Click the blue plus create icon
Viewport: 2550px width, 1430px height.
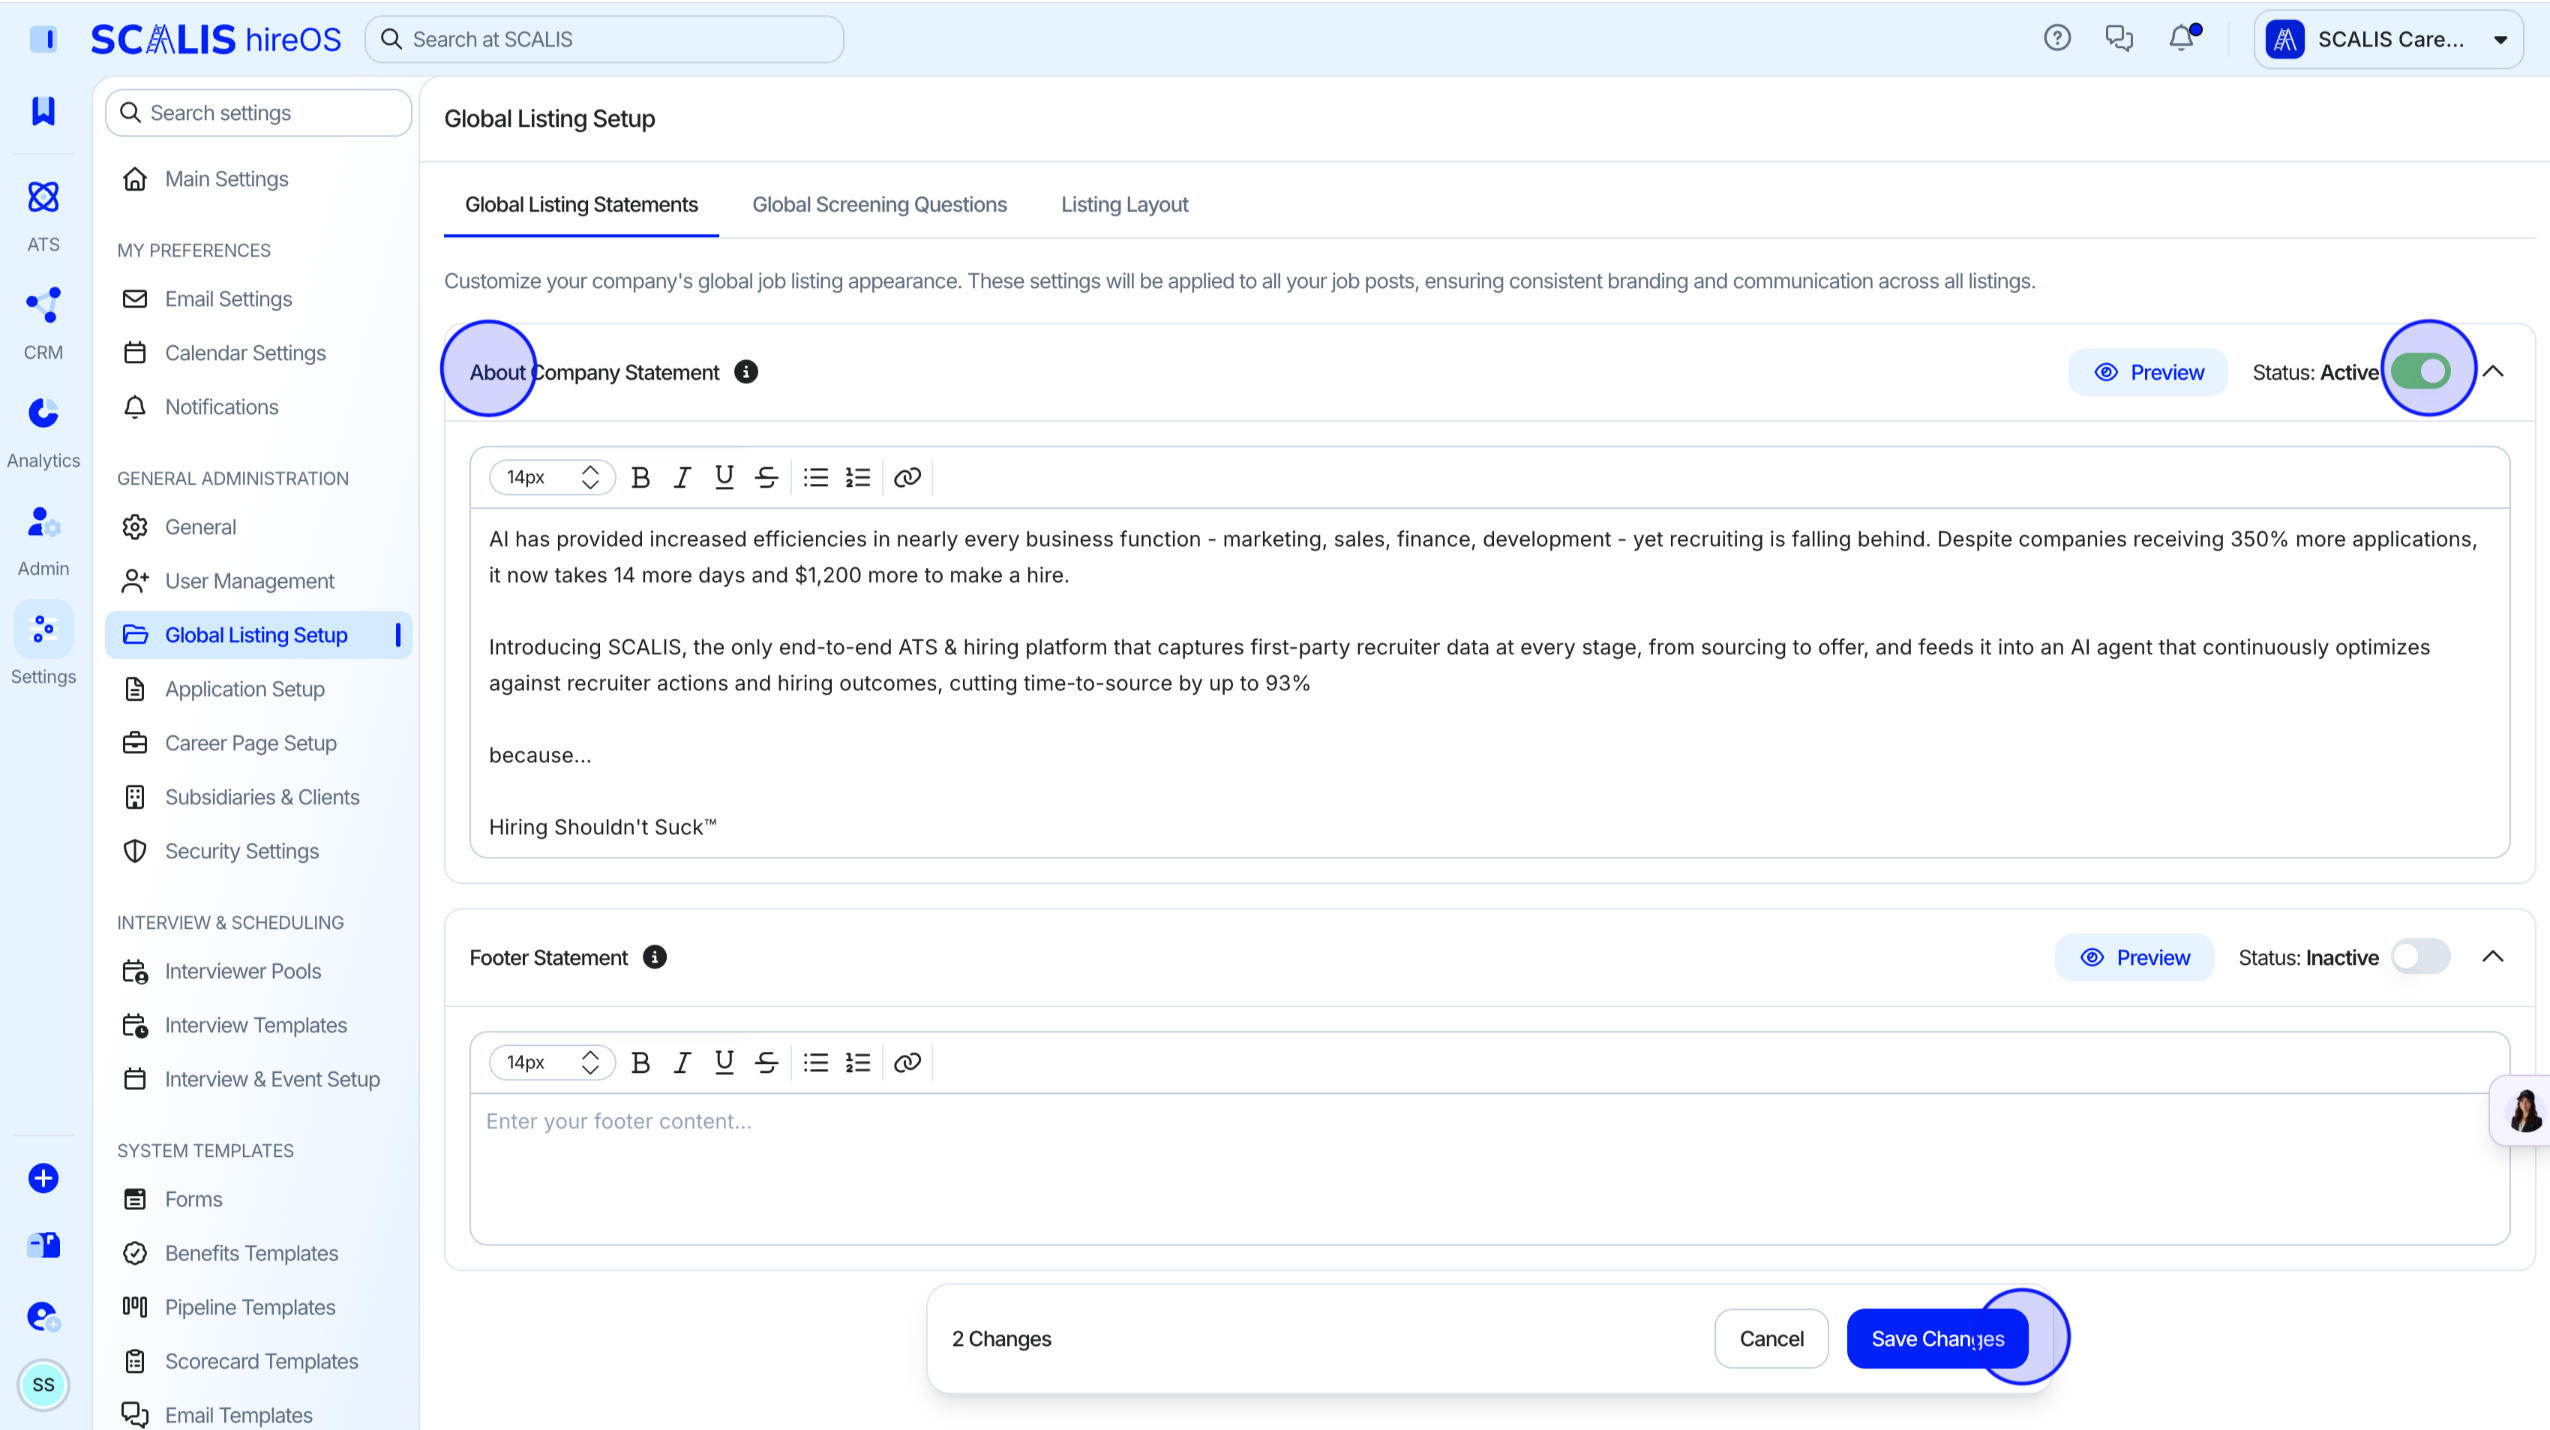pyautogui.click(x=43, y=1178)
